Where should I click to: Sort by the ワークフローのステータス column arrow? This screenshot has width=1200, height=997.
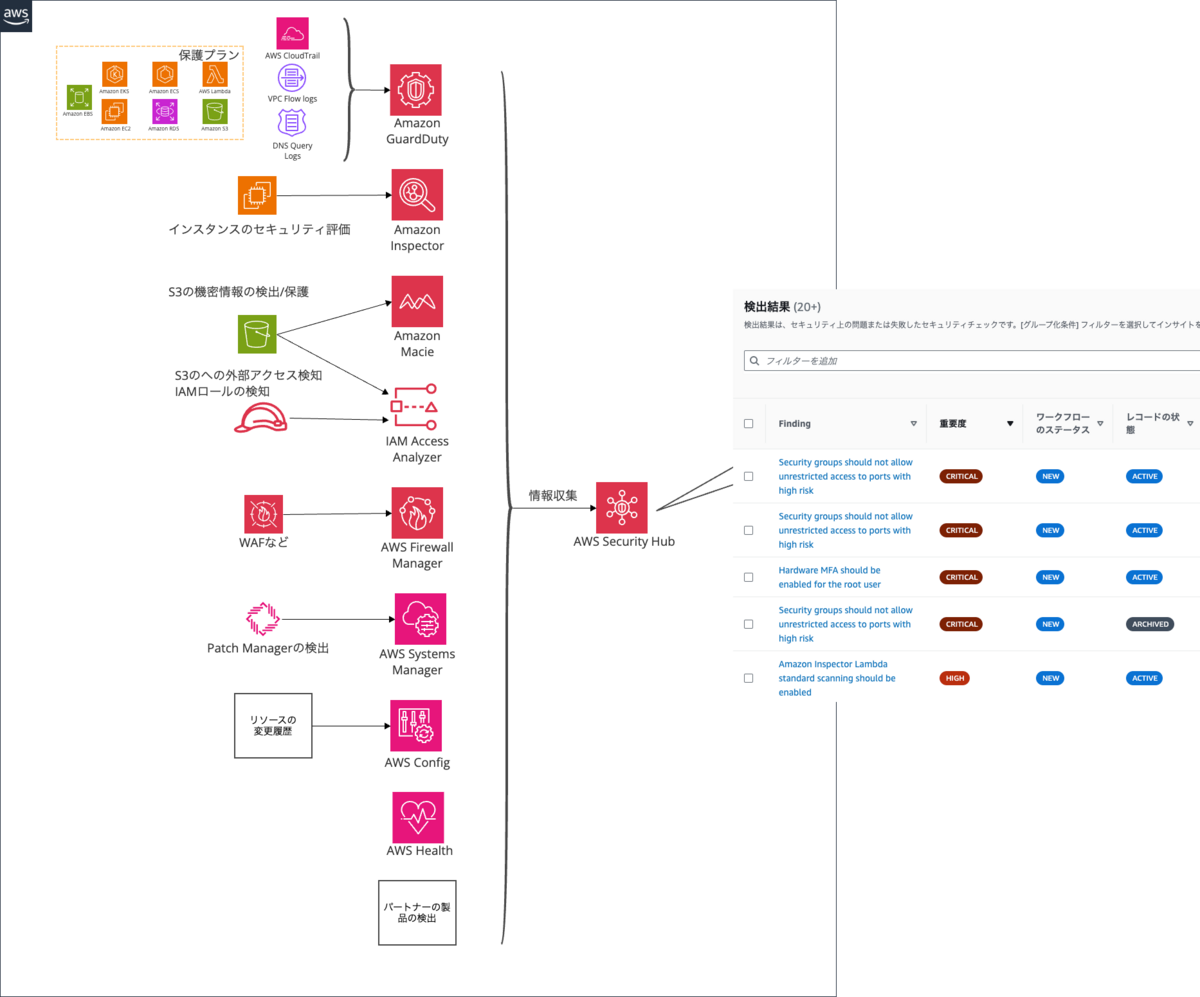click(x=1100, y=423)
